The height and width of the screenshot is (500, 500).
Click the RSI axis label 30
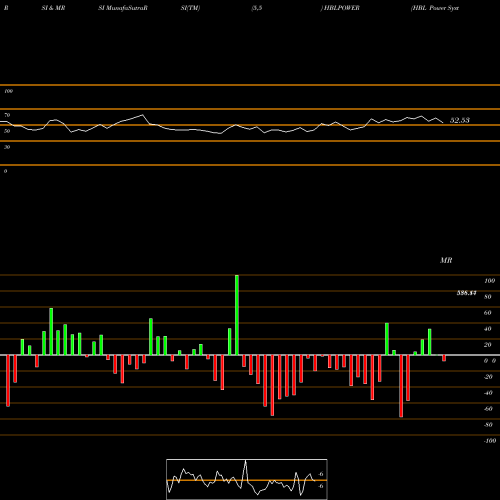coord(7,147)
